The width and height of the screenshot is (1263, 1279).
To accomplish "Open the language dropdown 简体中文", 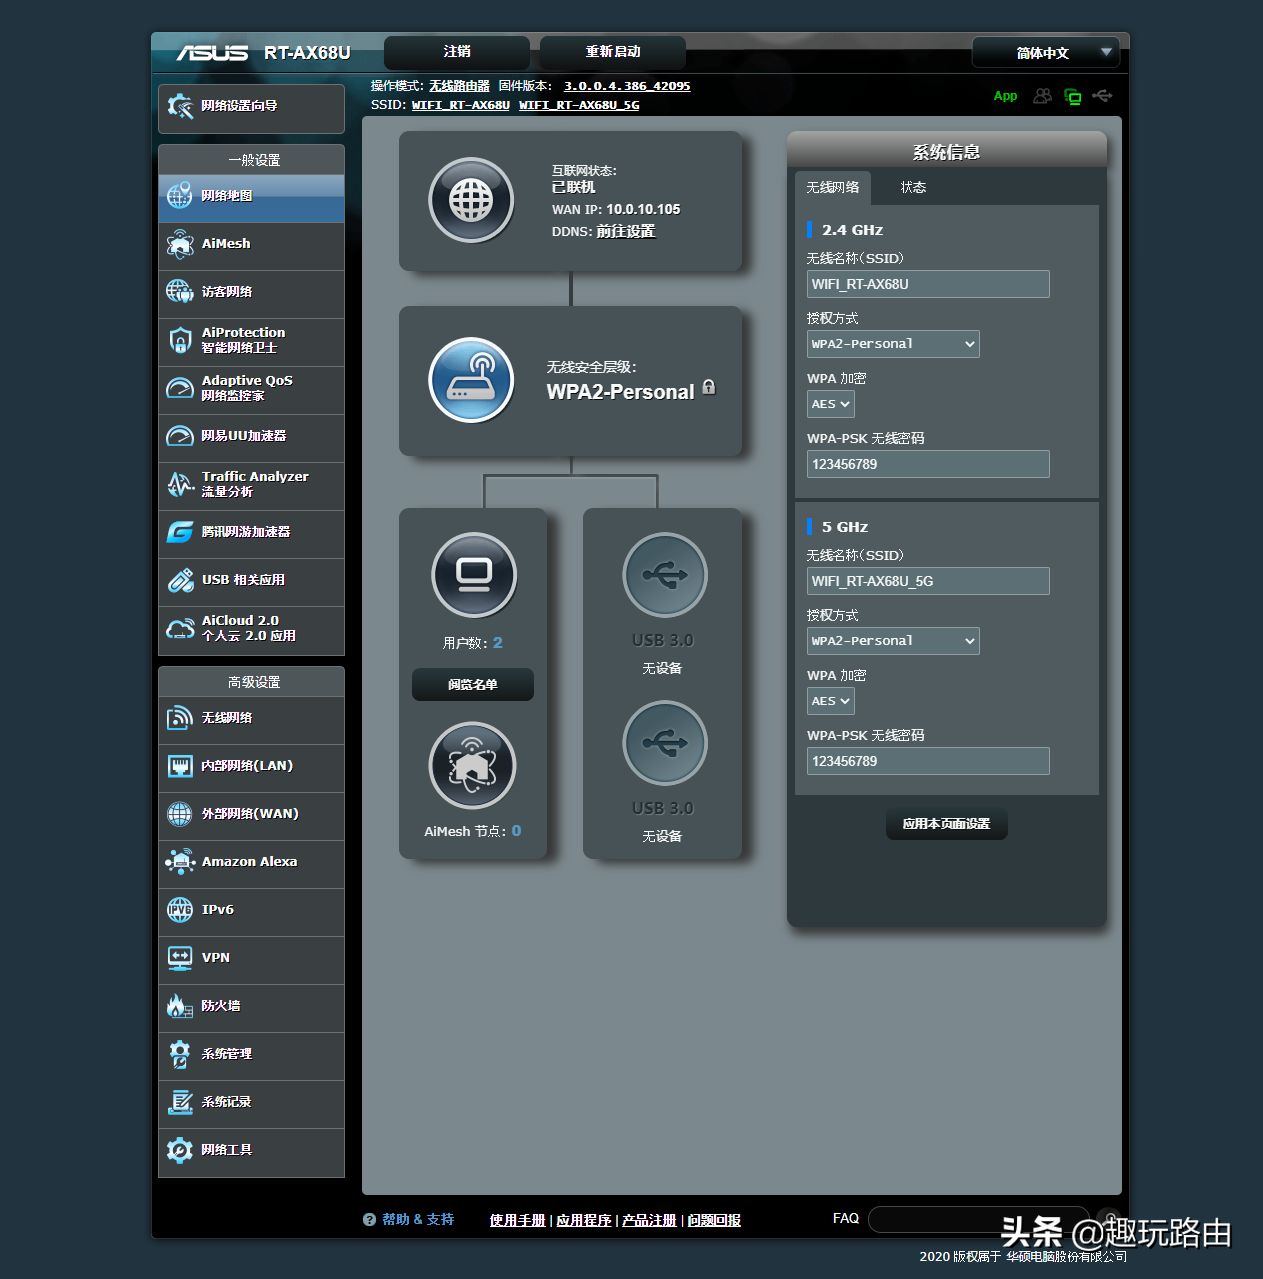I will [x=1045, y=53].
